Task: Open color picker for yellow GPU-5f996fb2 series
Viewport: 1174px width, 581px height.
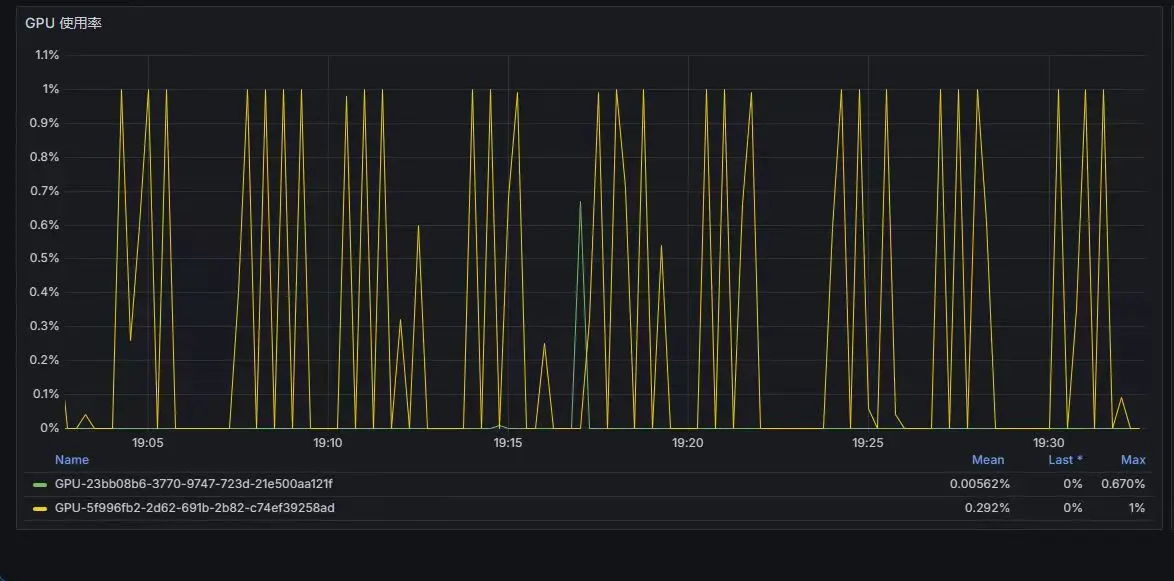Action: point(40,508)
